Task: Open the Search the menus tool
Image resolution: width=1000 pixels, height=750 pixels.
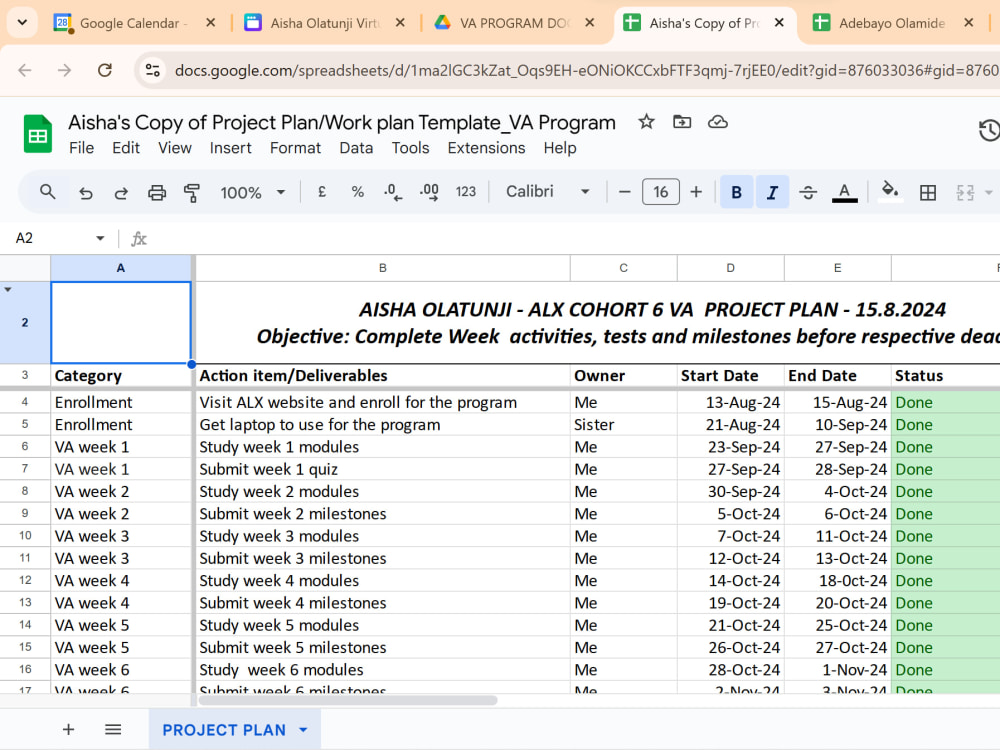Action: [x=47, y=192]
